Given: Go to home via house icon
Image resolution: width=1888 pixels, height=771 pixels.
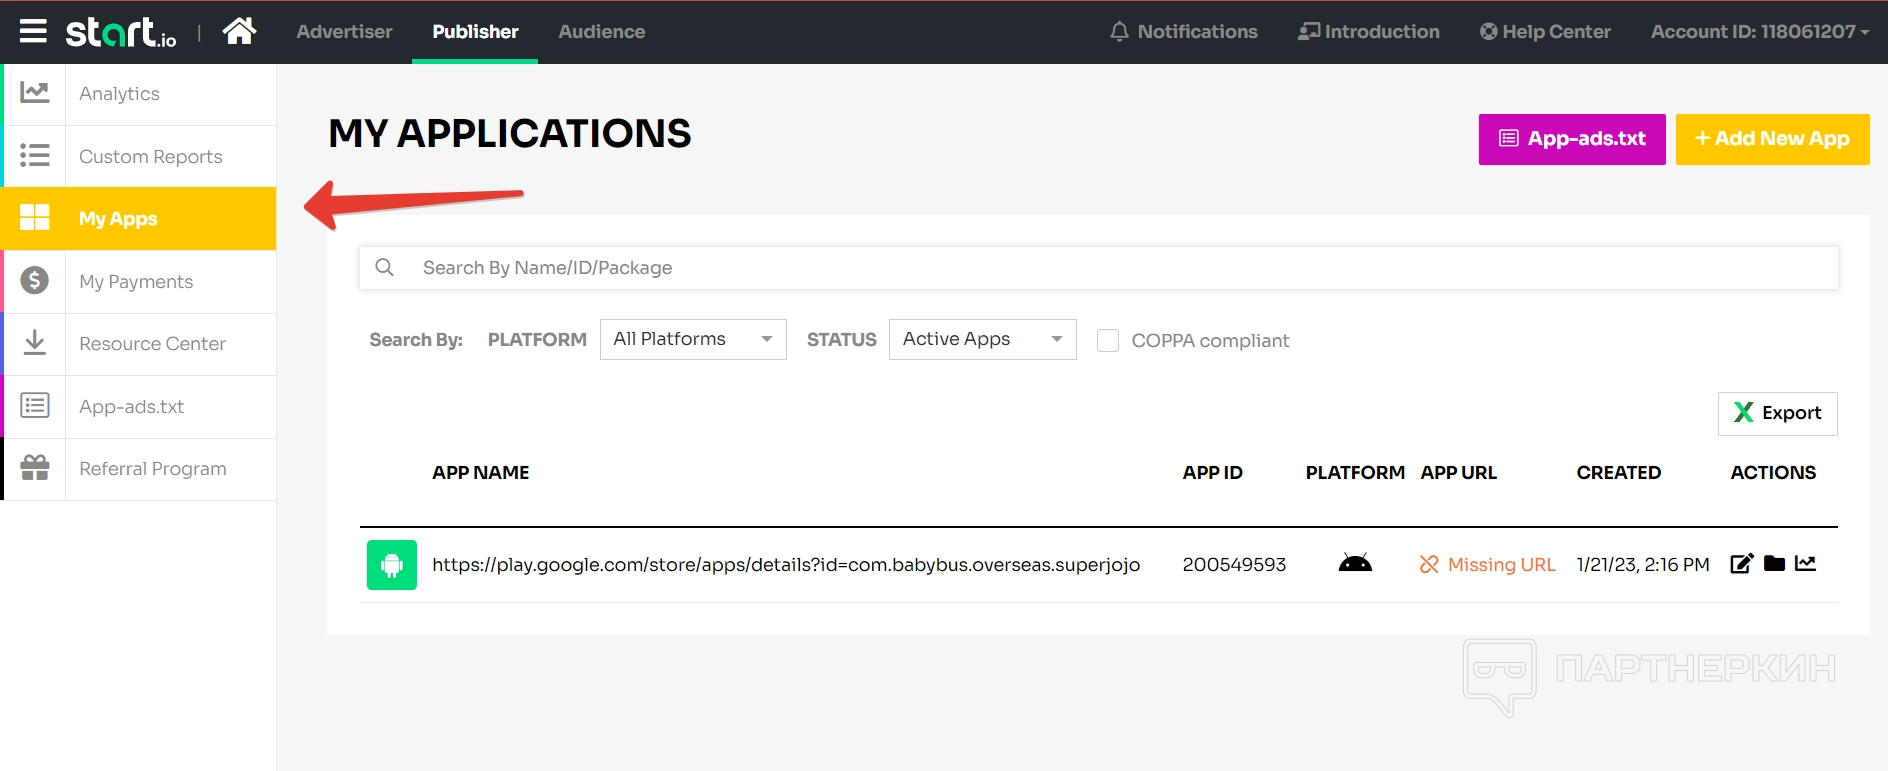Looking at the screenshot, I should coord(239,32).
